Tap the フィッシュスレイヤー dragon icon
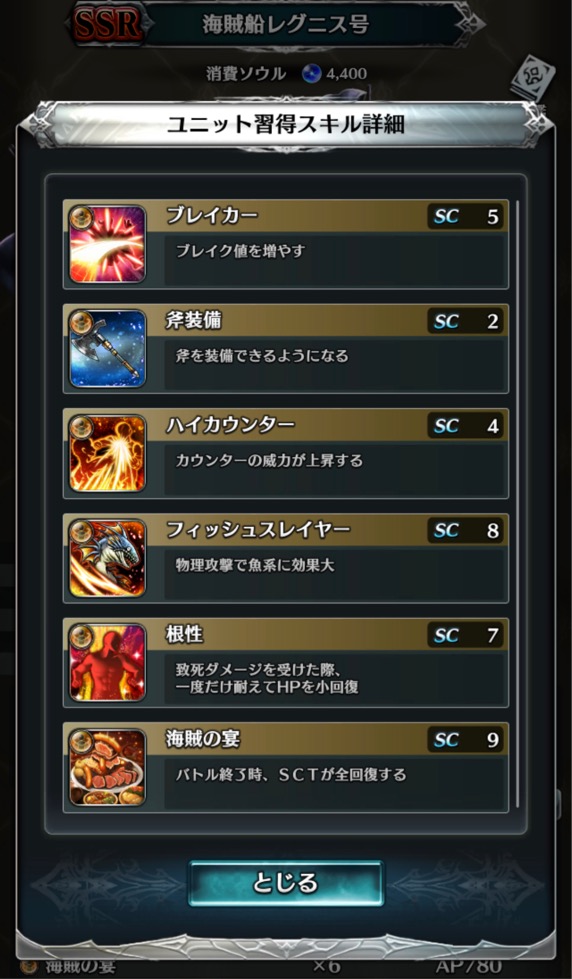The height and width of the screenshot is (979, 572). [x=107, y=558]
